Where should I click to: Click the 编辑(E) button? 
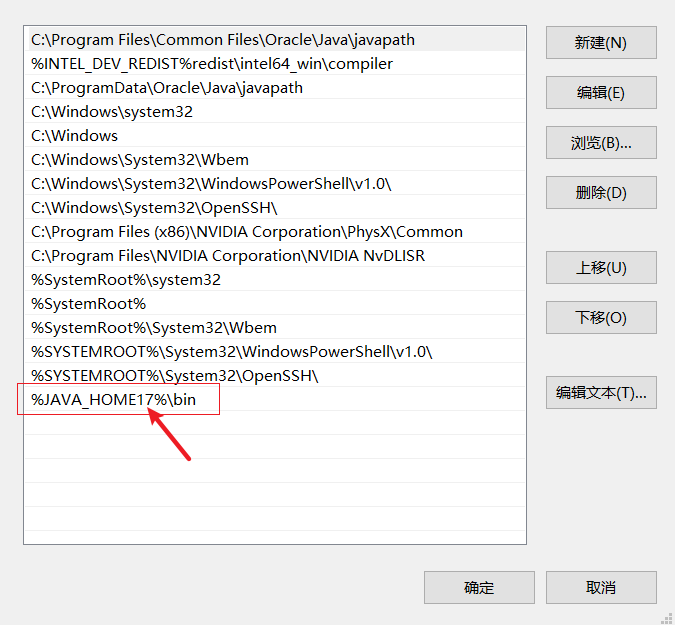601,93
